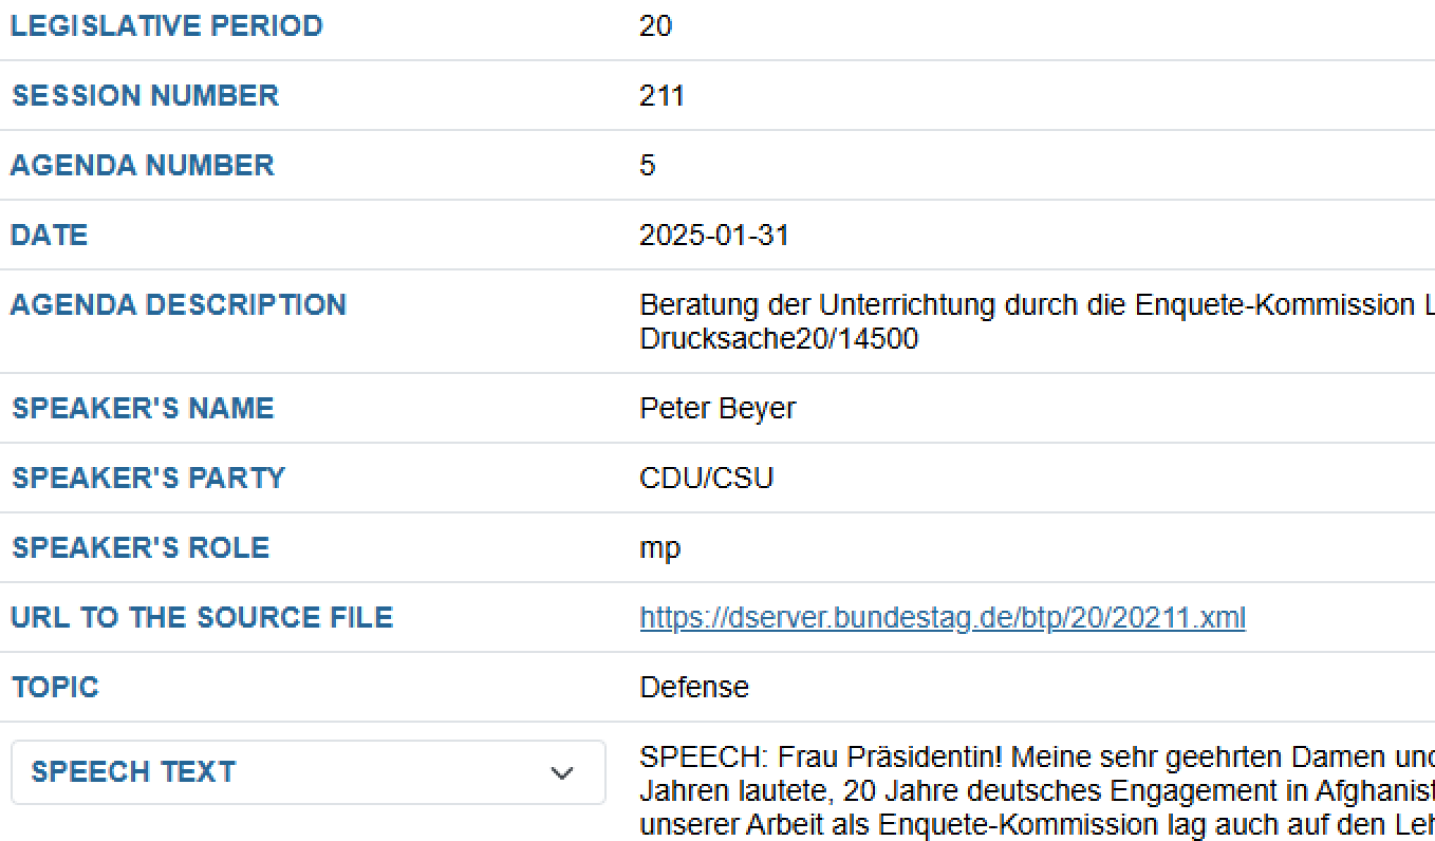The image size is (1435, 841).
Task: Click the CDU/CSU party value
Action: (706, 478)
